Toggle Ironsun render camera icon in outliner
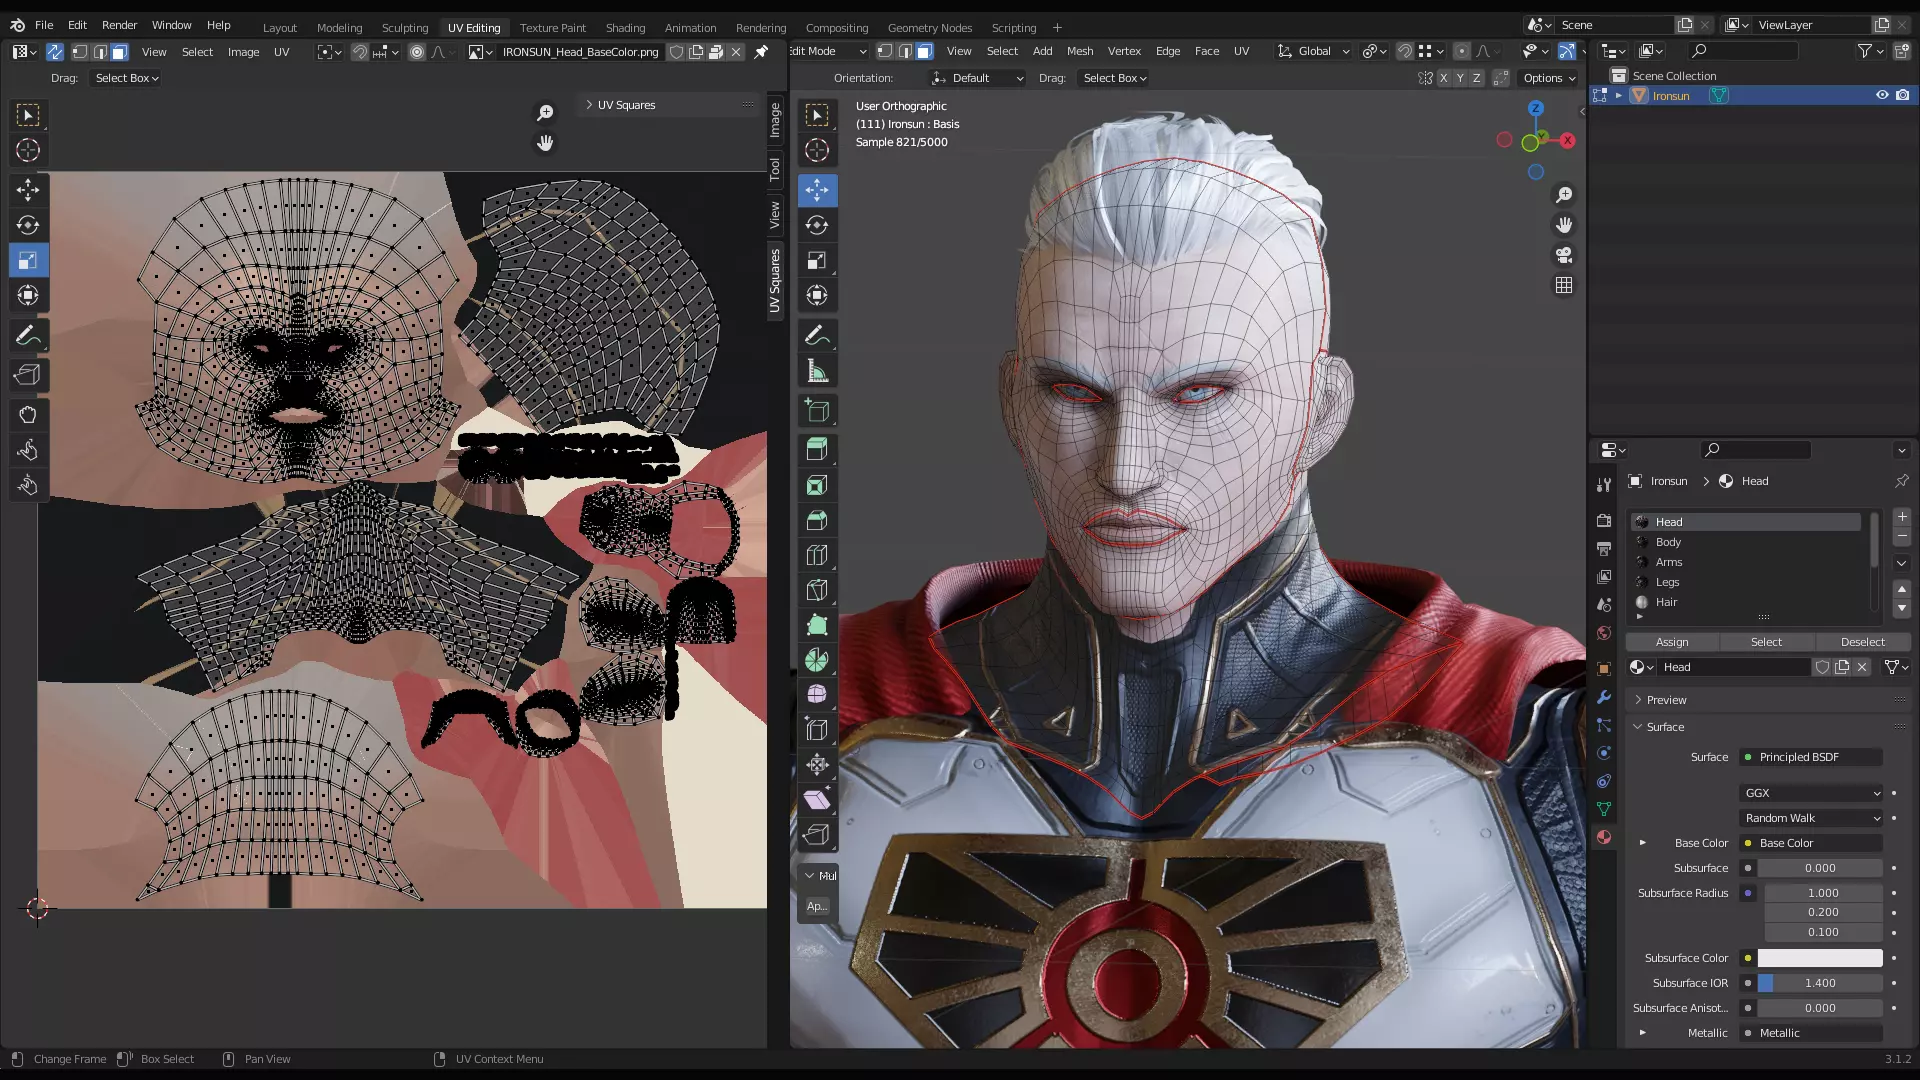The height and width of the screenshot is (1080, 1920). click(x=1902, y=95)
